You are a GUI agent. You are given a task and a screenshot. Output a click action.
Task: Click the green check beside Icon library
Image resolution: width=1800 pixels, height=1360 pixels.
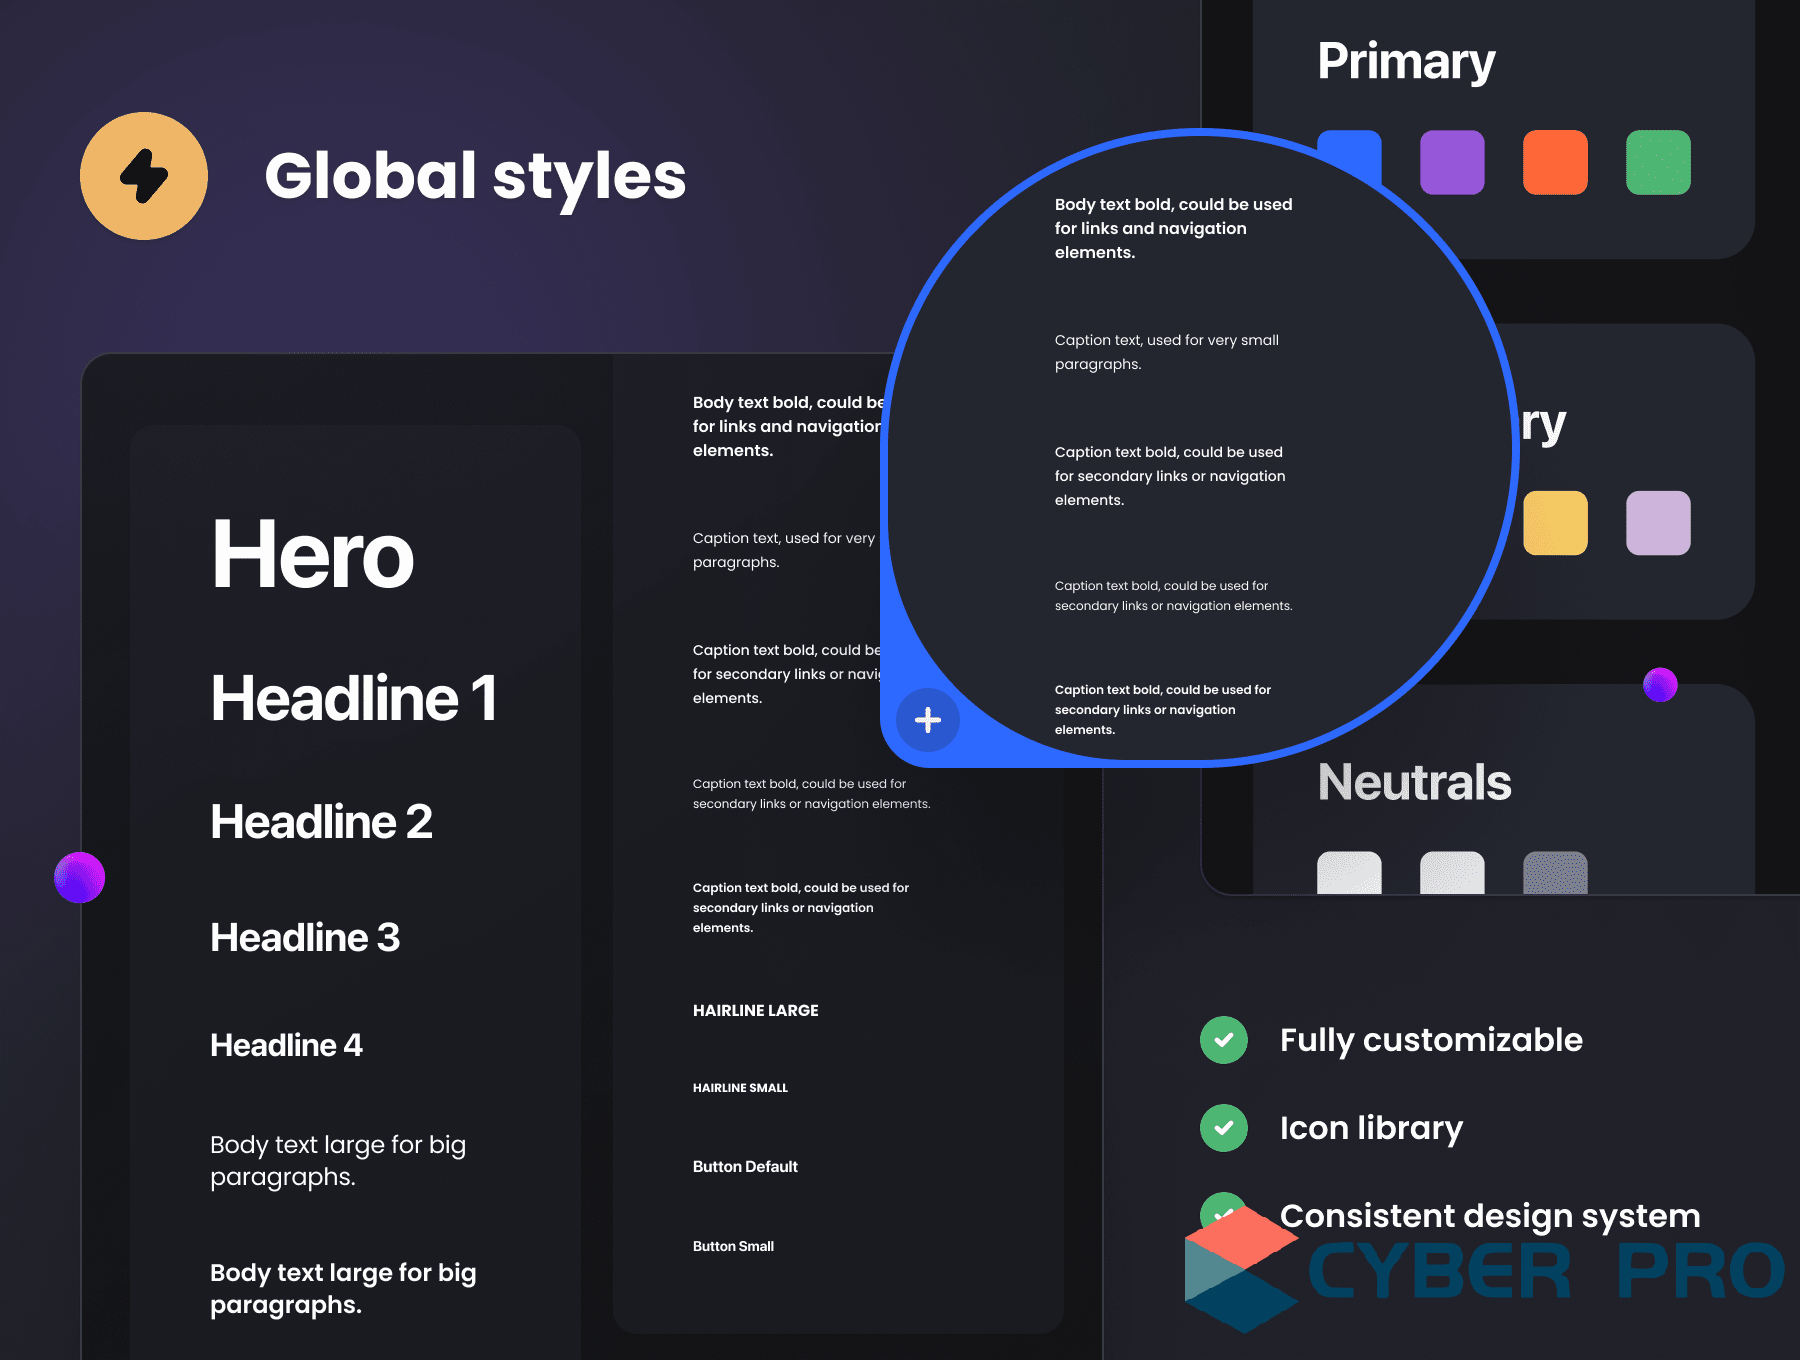click(x=1224, y=1128)
